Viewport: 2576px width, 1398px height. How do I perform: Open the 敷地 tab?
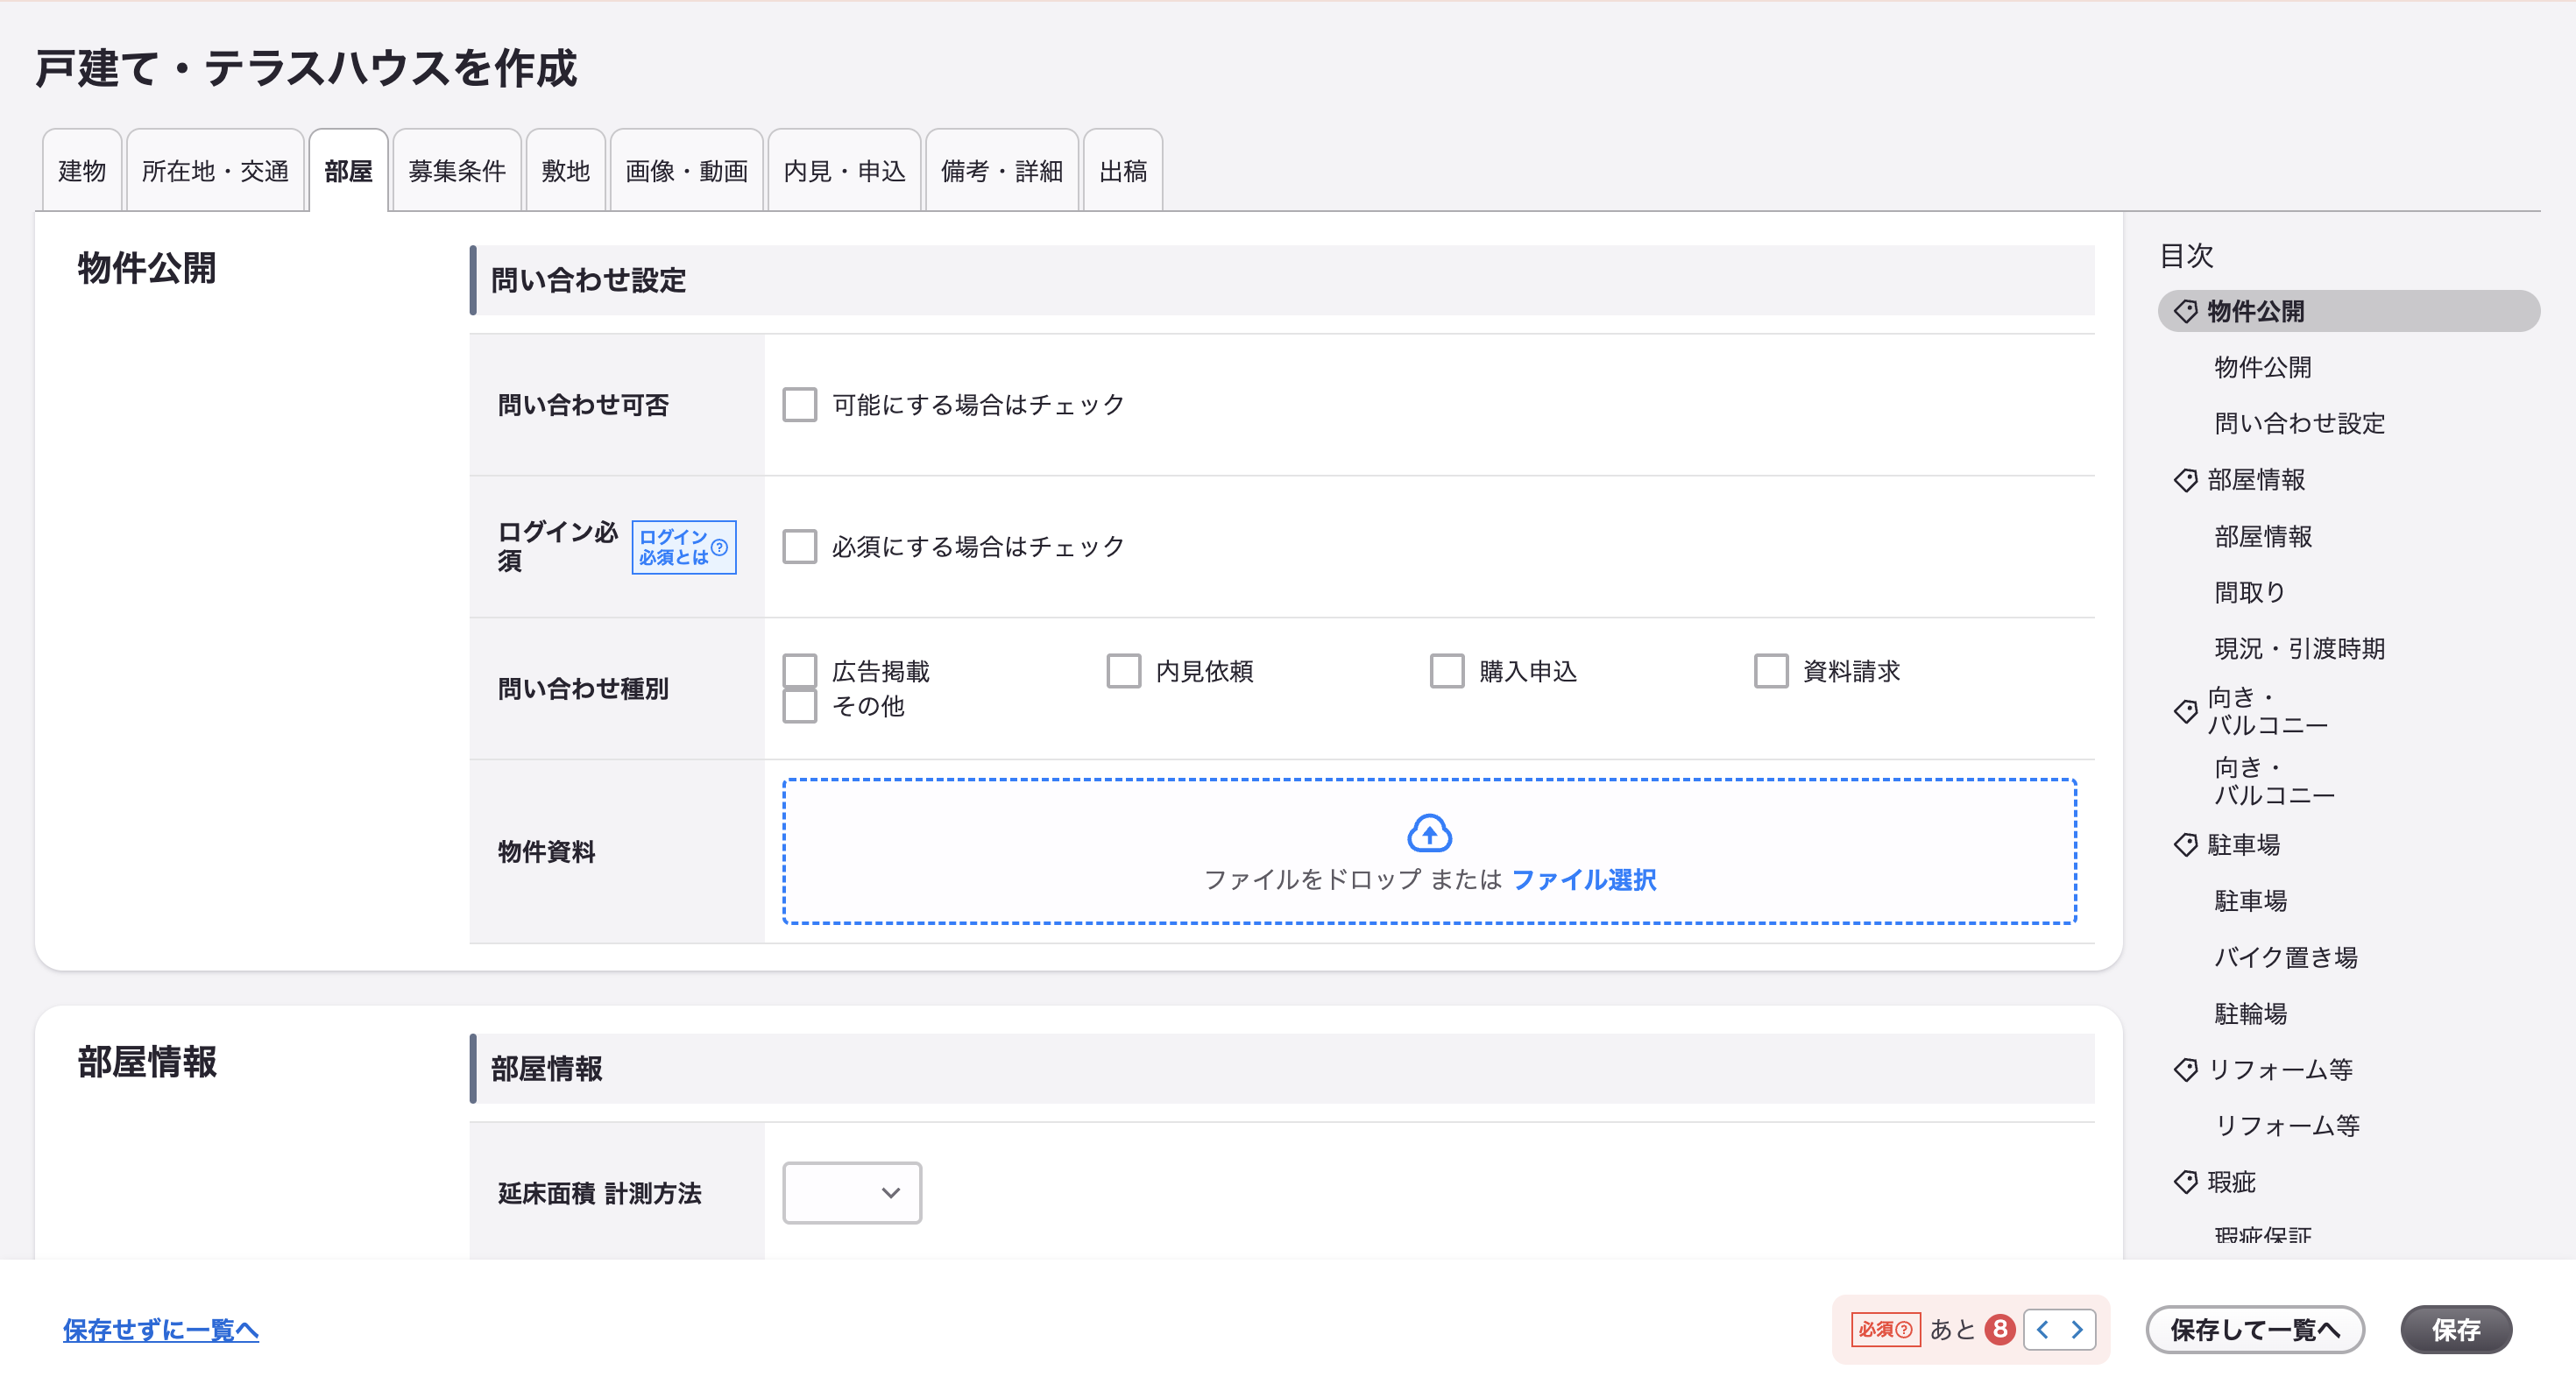click(x=566, y=170)
